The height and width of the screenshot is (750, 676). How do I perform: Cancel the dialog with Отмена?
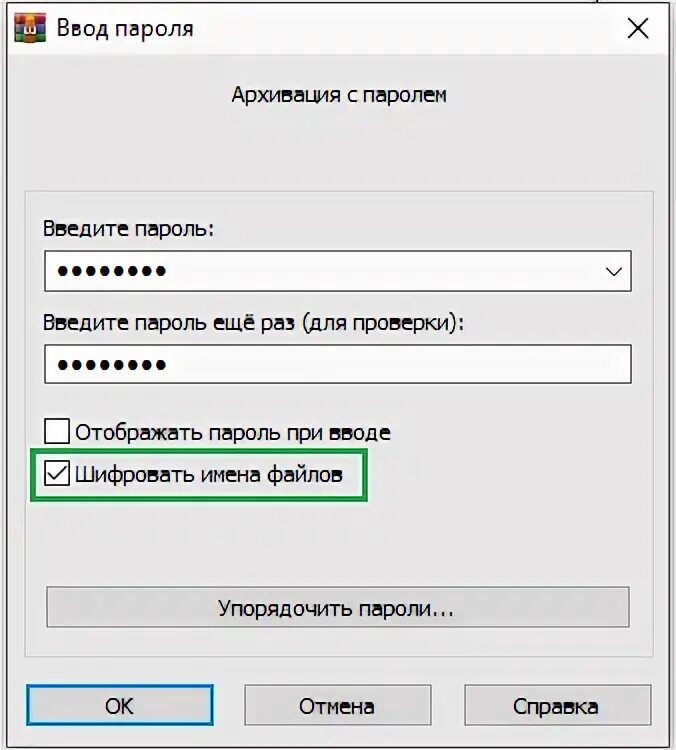coord(338,706)
